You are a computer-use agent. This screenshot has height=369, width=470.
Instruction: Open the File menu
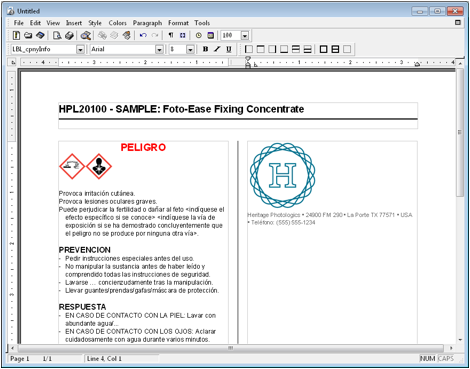click(x=19, y=23)
